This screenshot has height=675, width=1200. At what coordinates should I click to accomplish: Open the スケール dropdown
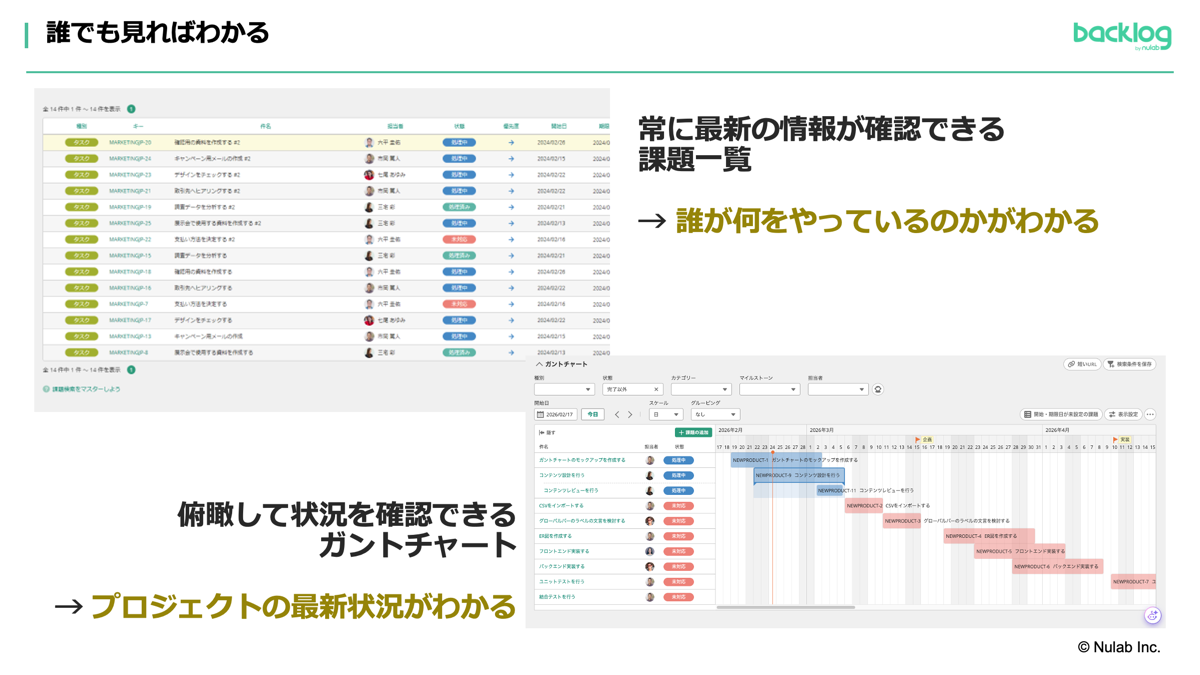tap(665, 414)
